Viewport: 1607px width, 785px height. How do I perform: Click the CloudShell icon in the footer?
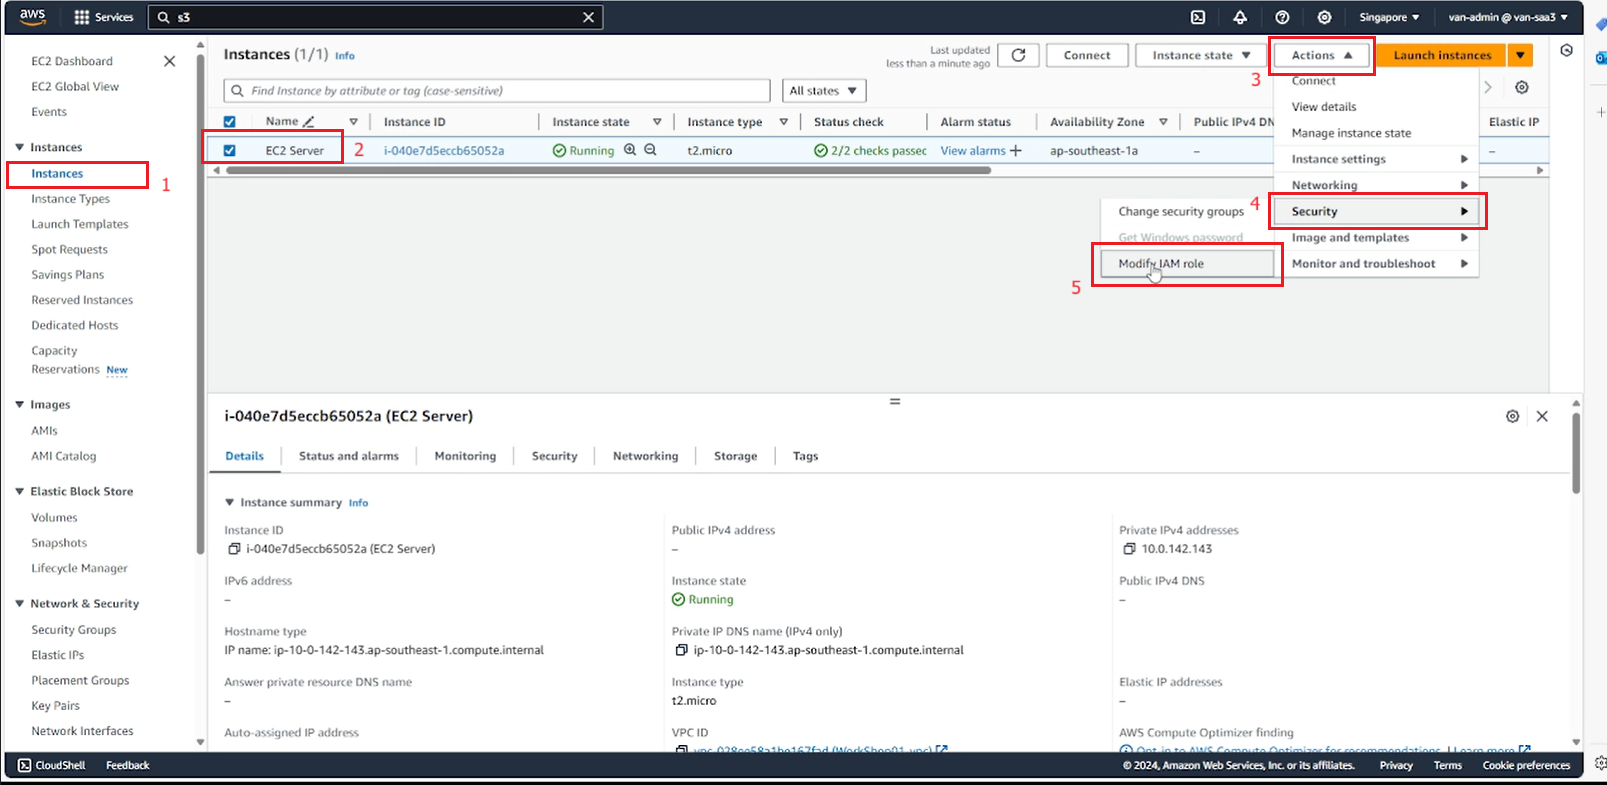pyautogui.click(x=24, y=765)
